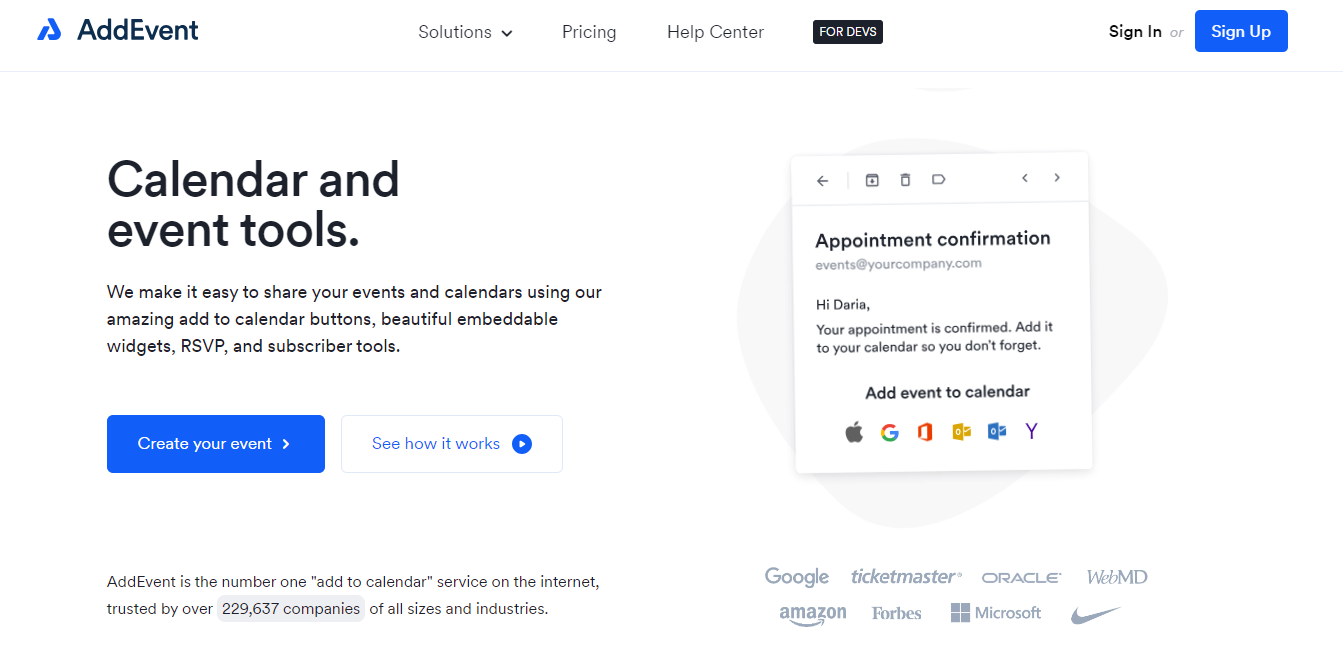Click the Sign In link
Viewport: 1343px width, 652px height.
point(1135,32)
